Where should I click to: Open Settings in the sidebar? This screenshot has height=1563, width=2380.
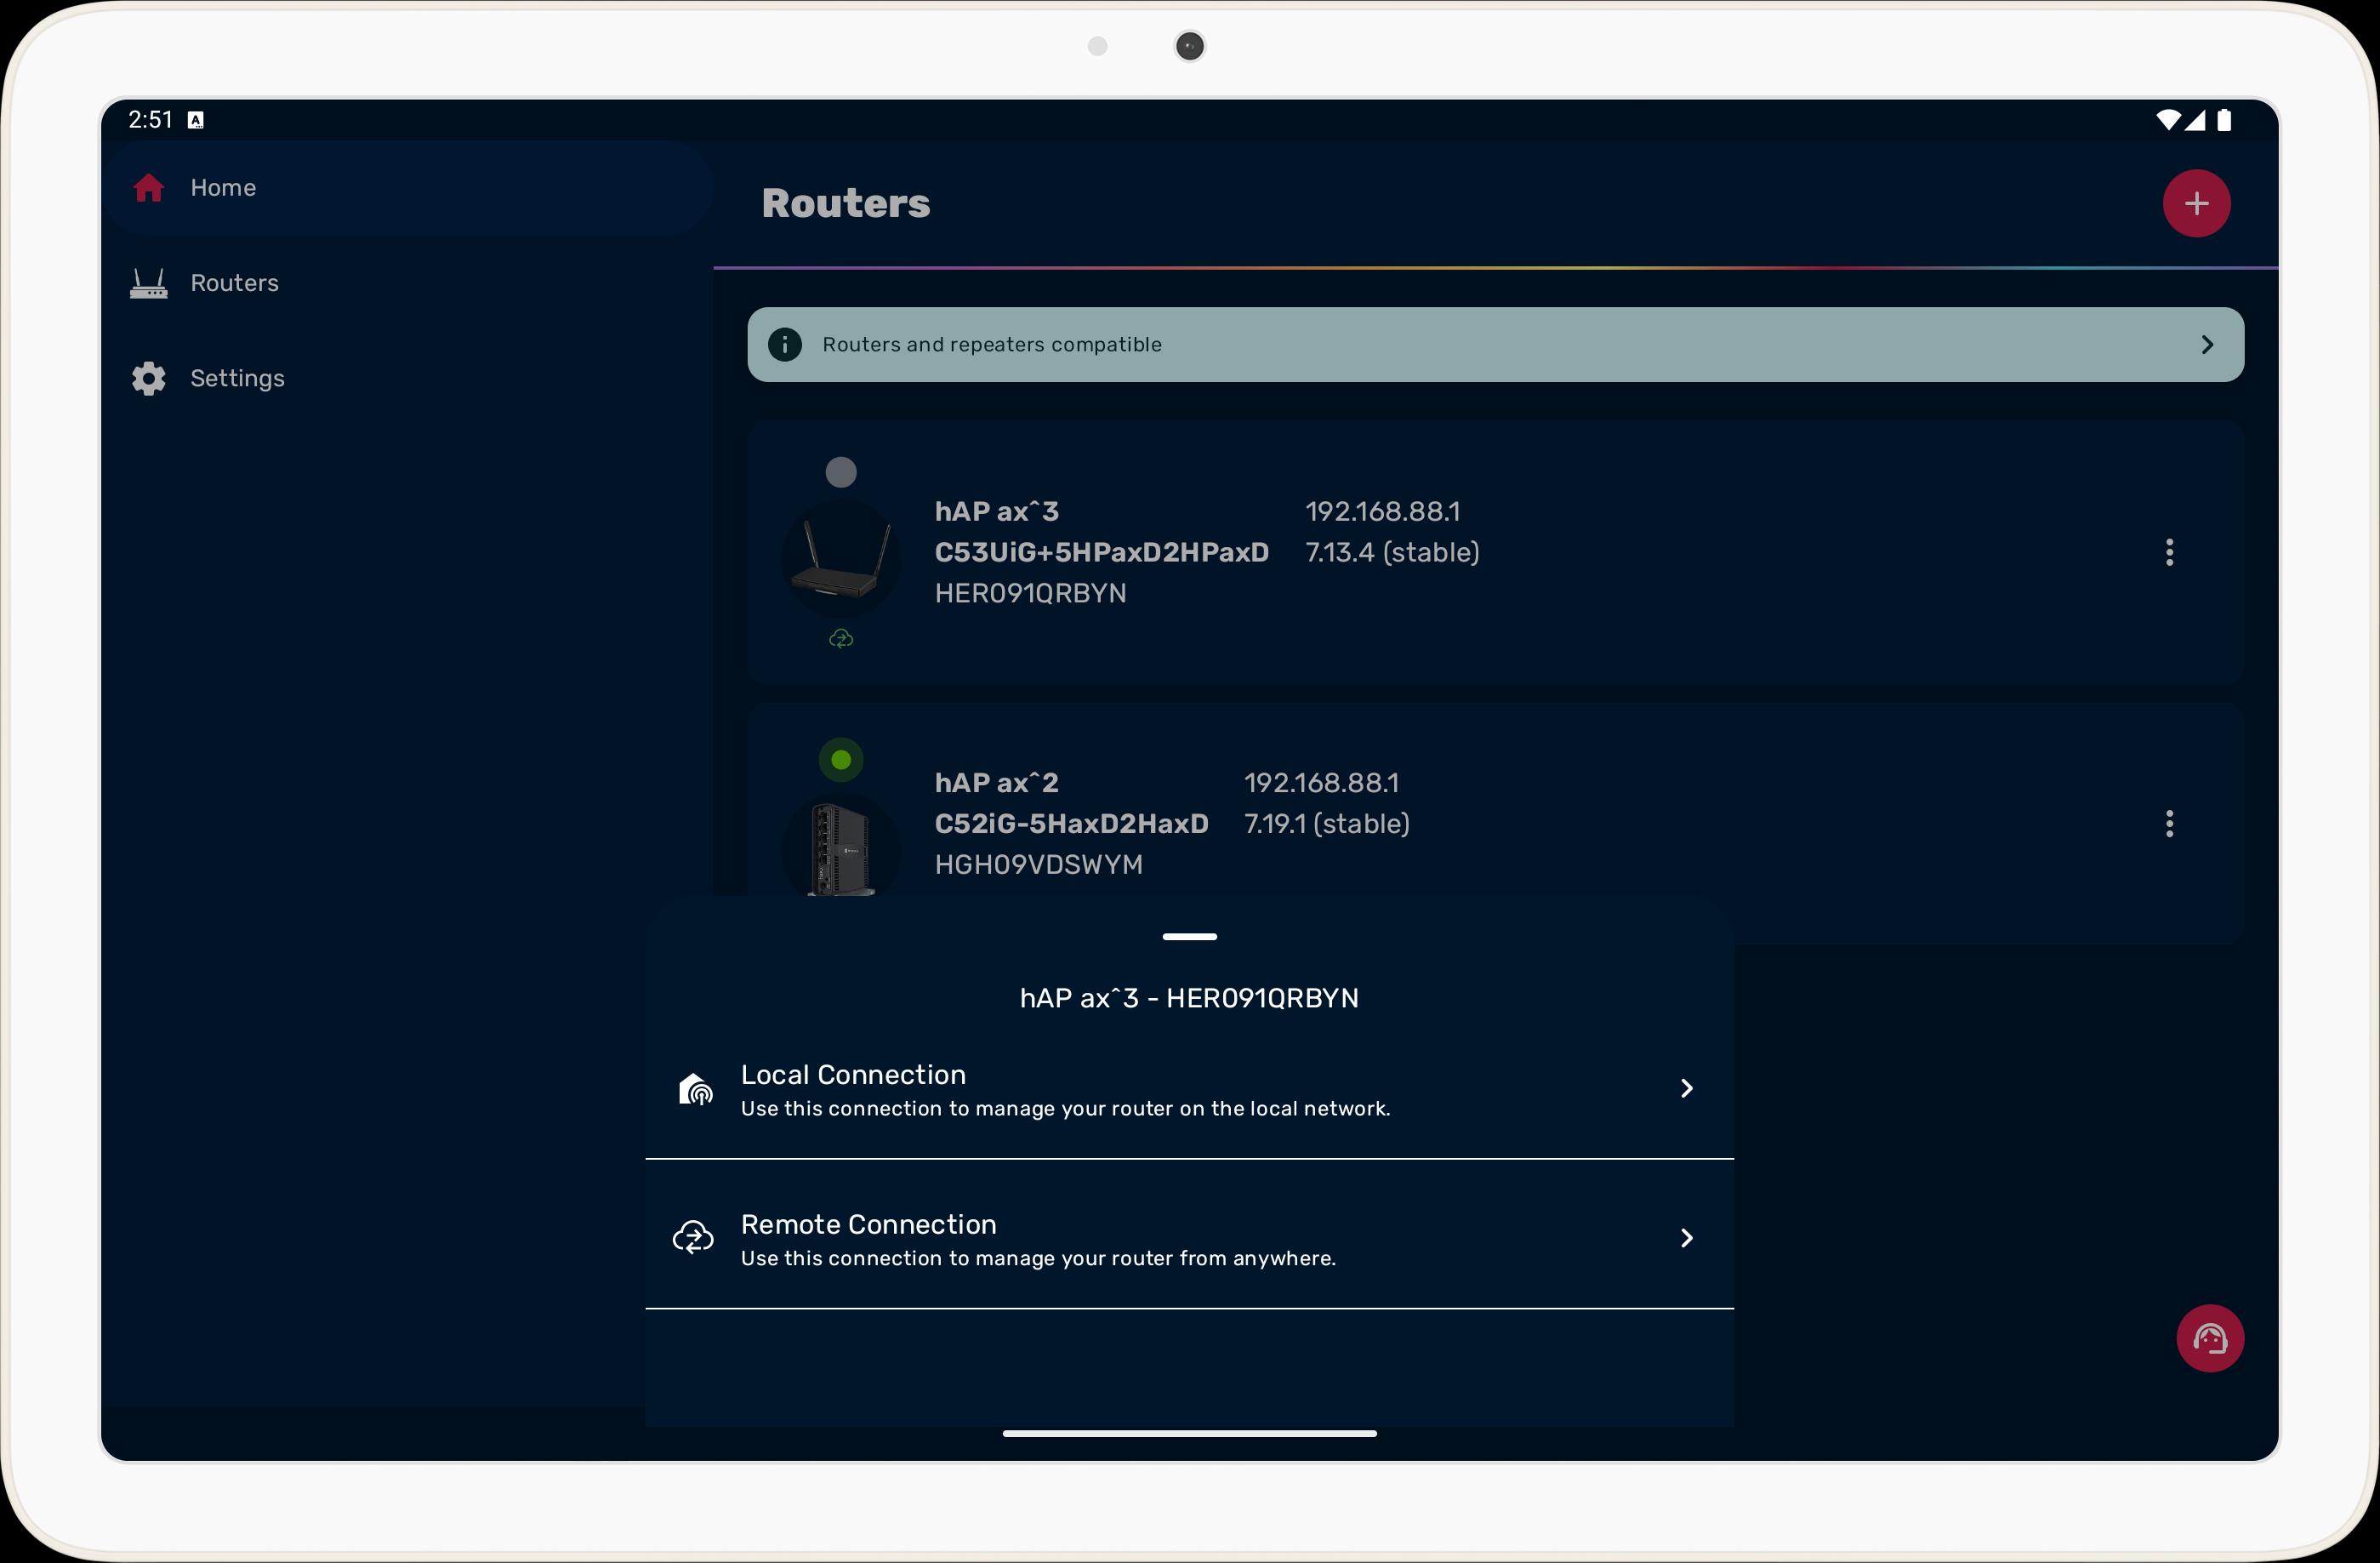408,378
